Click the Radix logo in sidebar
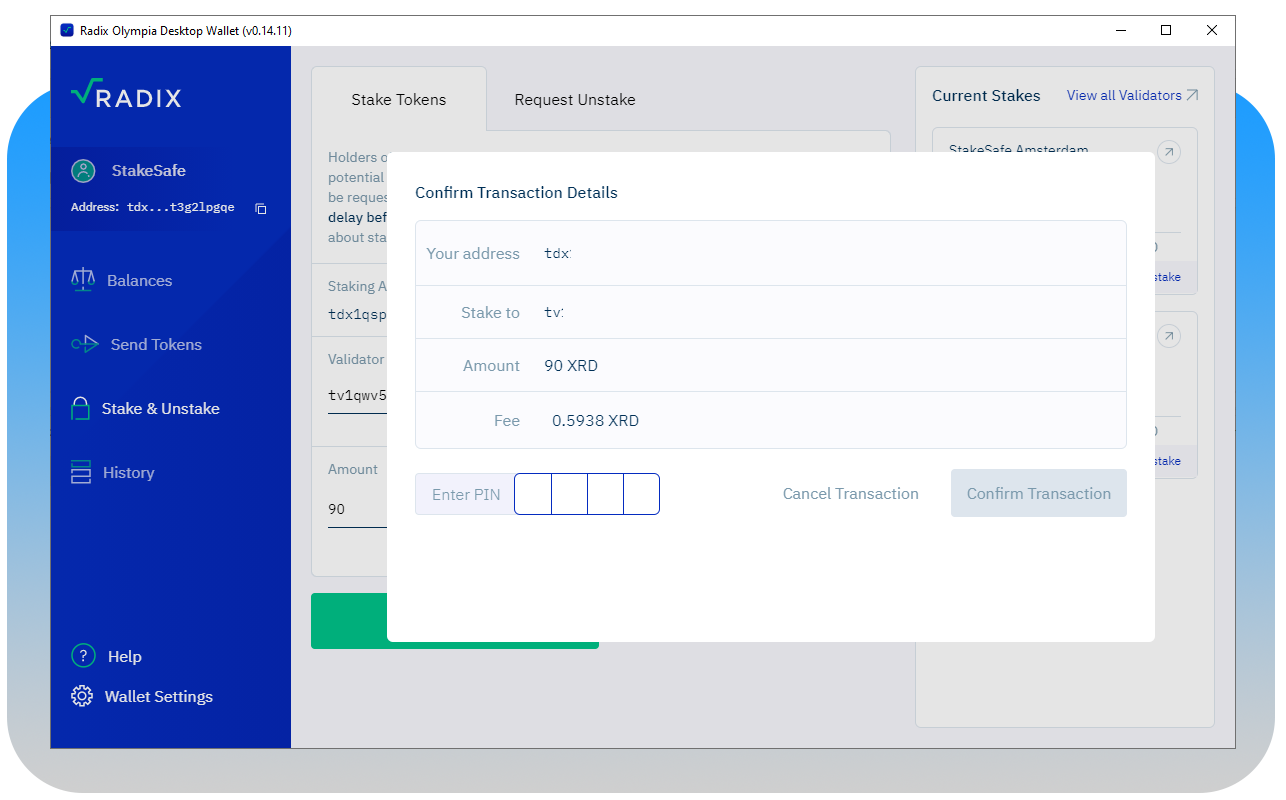This screenshot has width=1286, height=800. point(126,95)
